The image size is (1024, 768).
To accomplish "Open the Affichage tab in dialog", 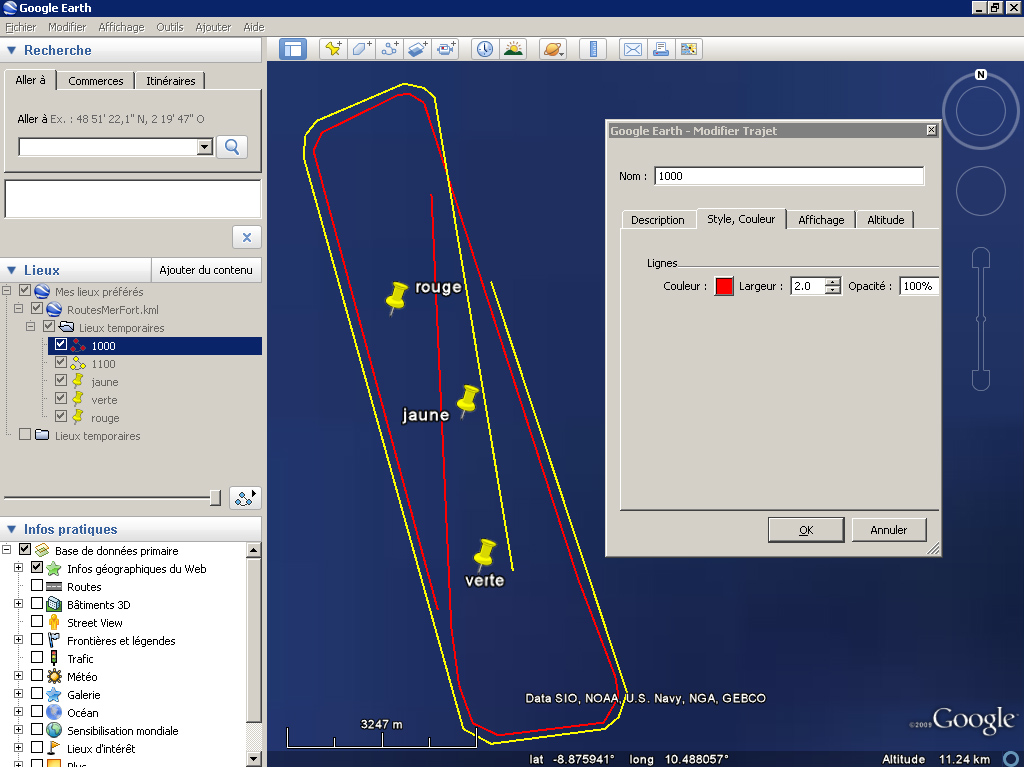I will 821,220.
